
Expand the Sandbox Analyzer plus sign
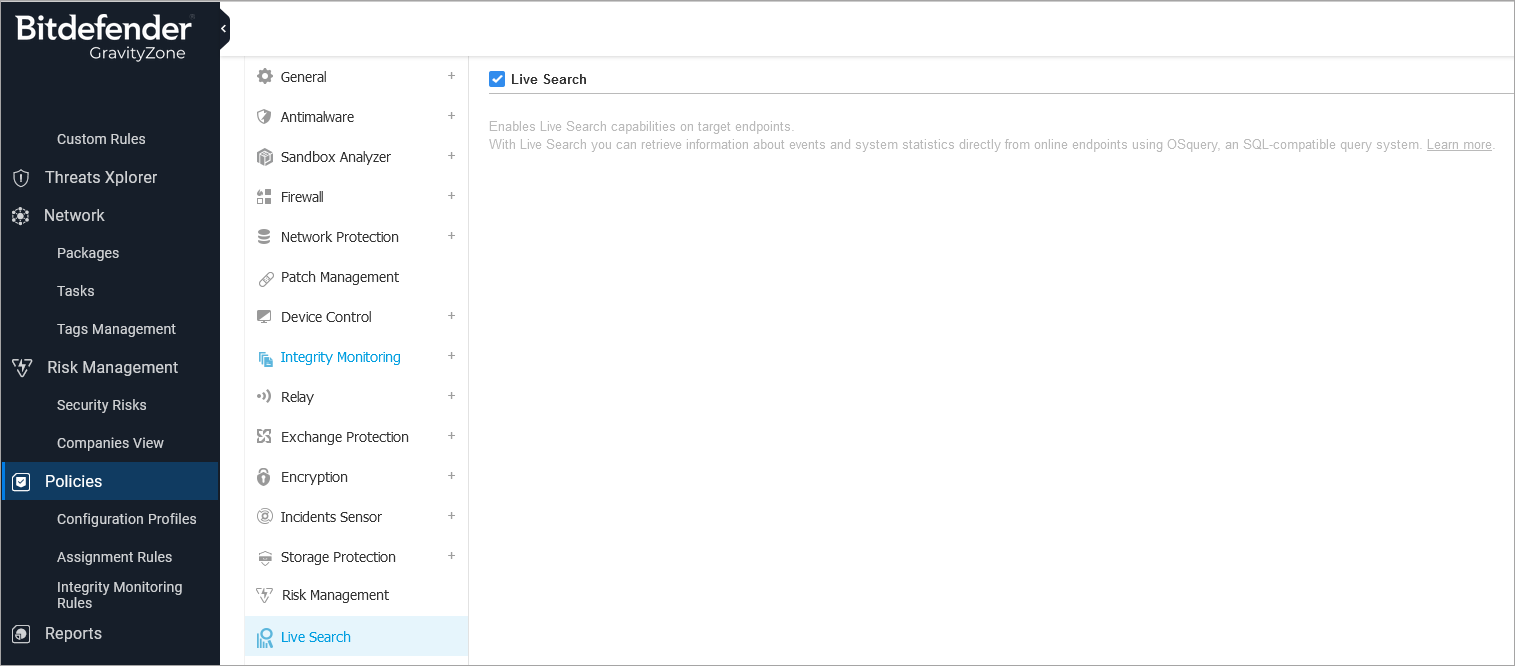tap(451, 156)
